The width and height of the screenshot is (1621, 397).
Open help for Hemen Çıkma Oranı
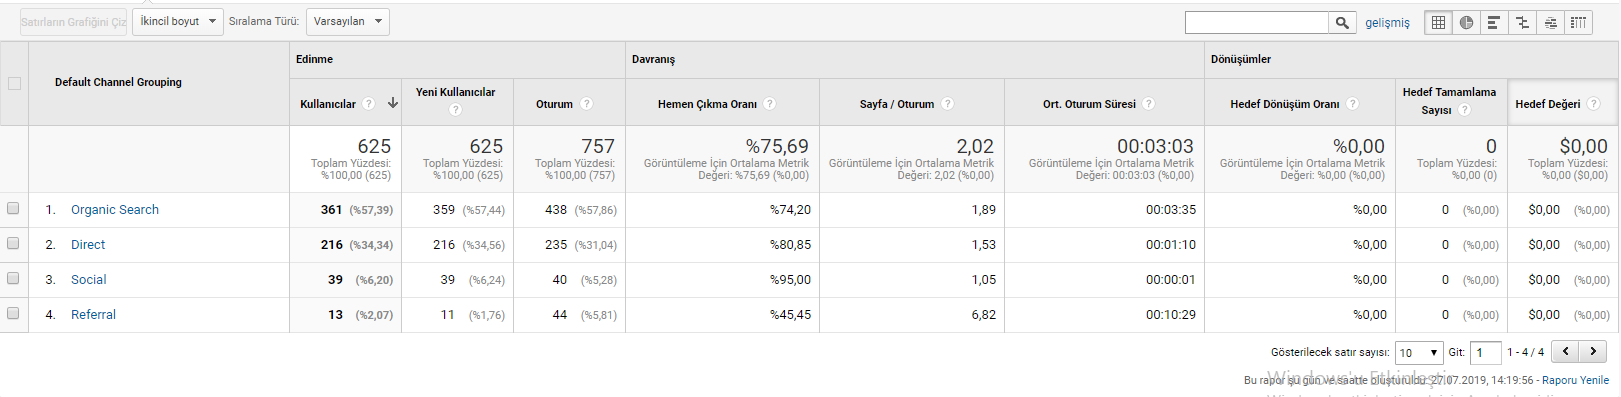coord(770,104)
